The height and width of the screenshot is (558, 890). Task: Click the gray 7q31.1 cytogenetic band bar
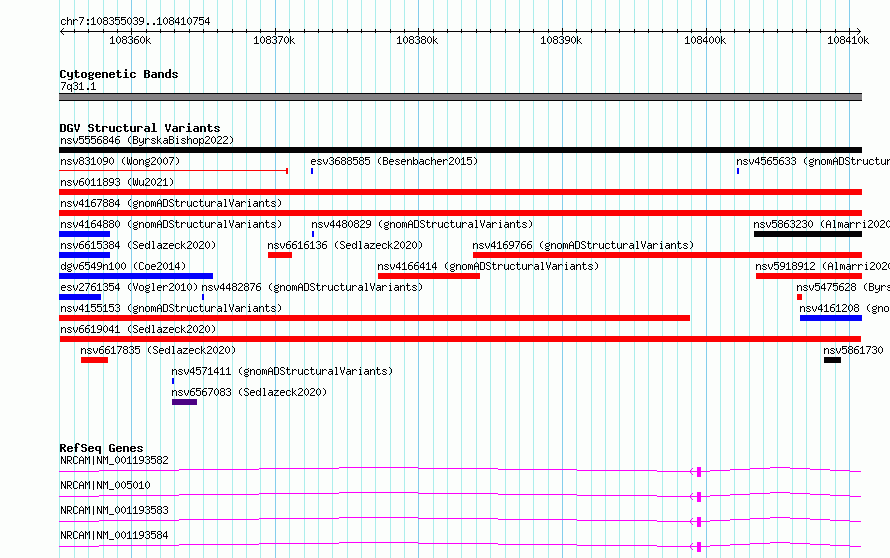[460, 97]
